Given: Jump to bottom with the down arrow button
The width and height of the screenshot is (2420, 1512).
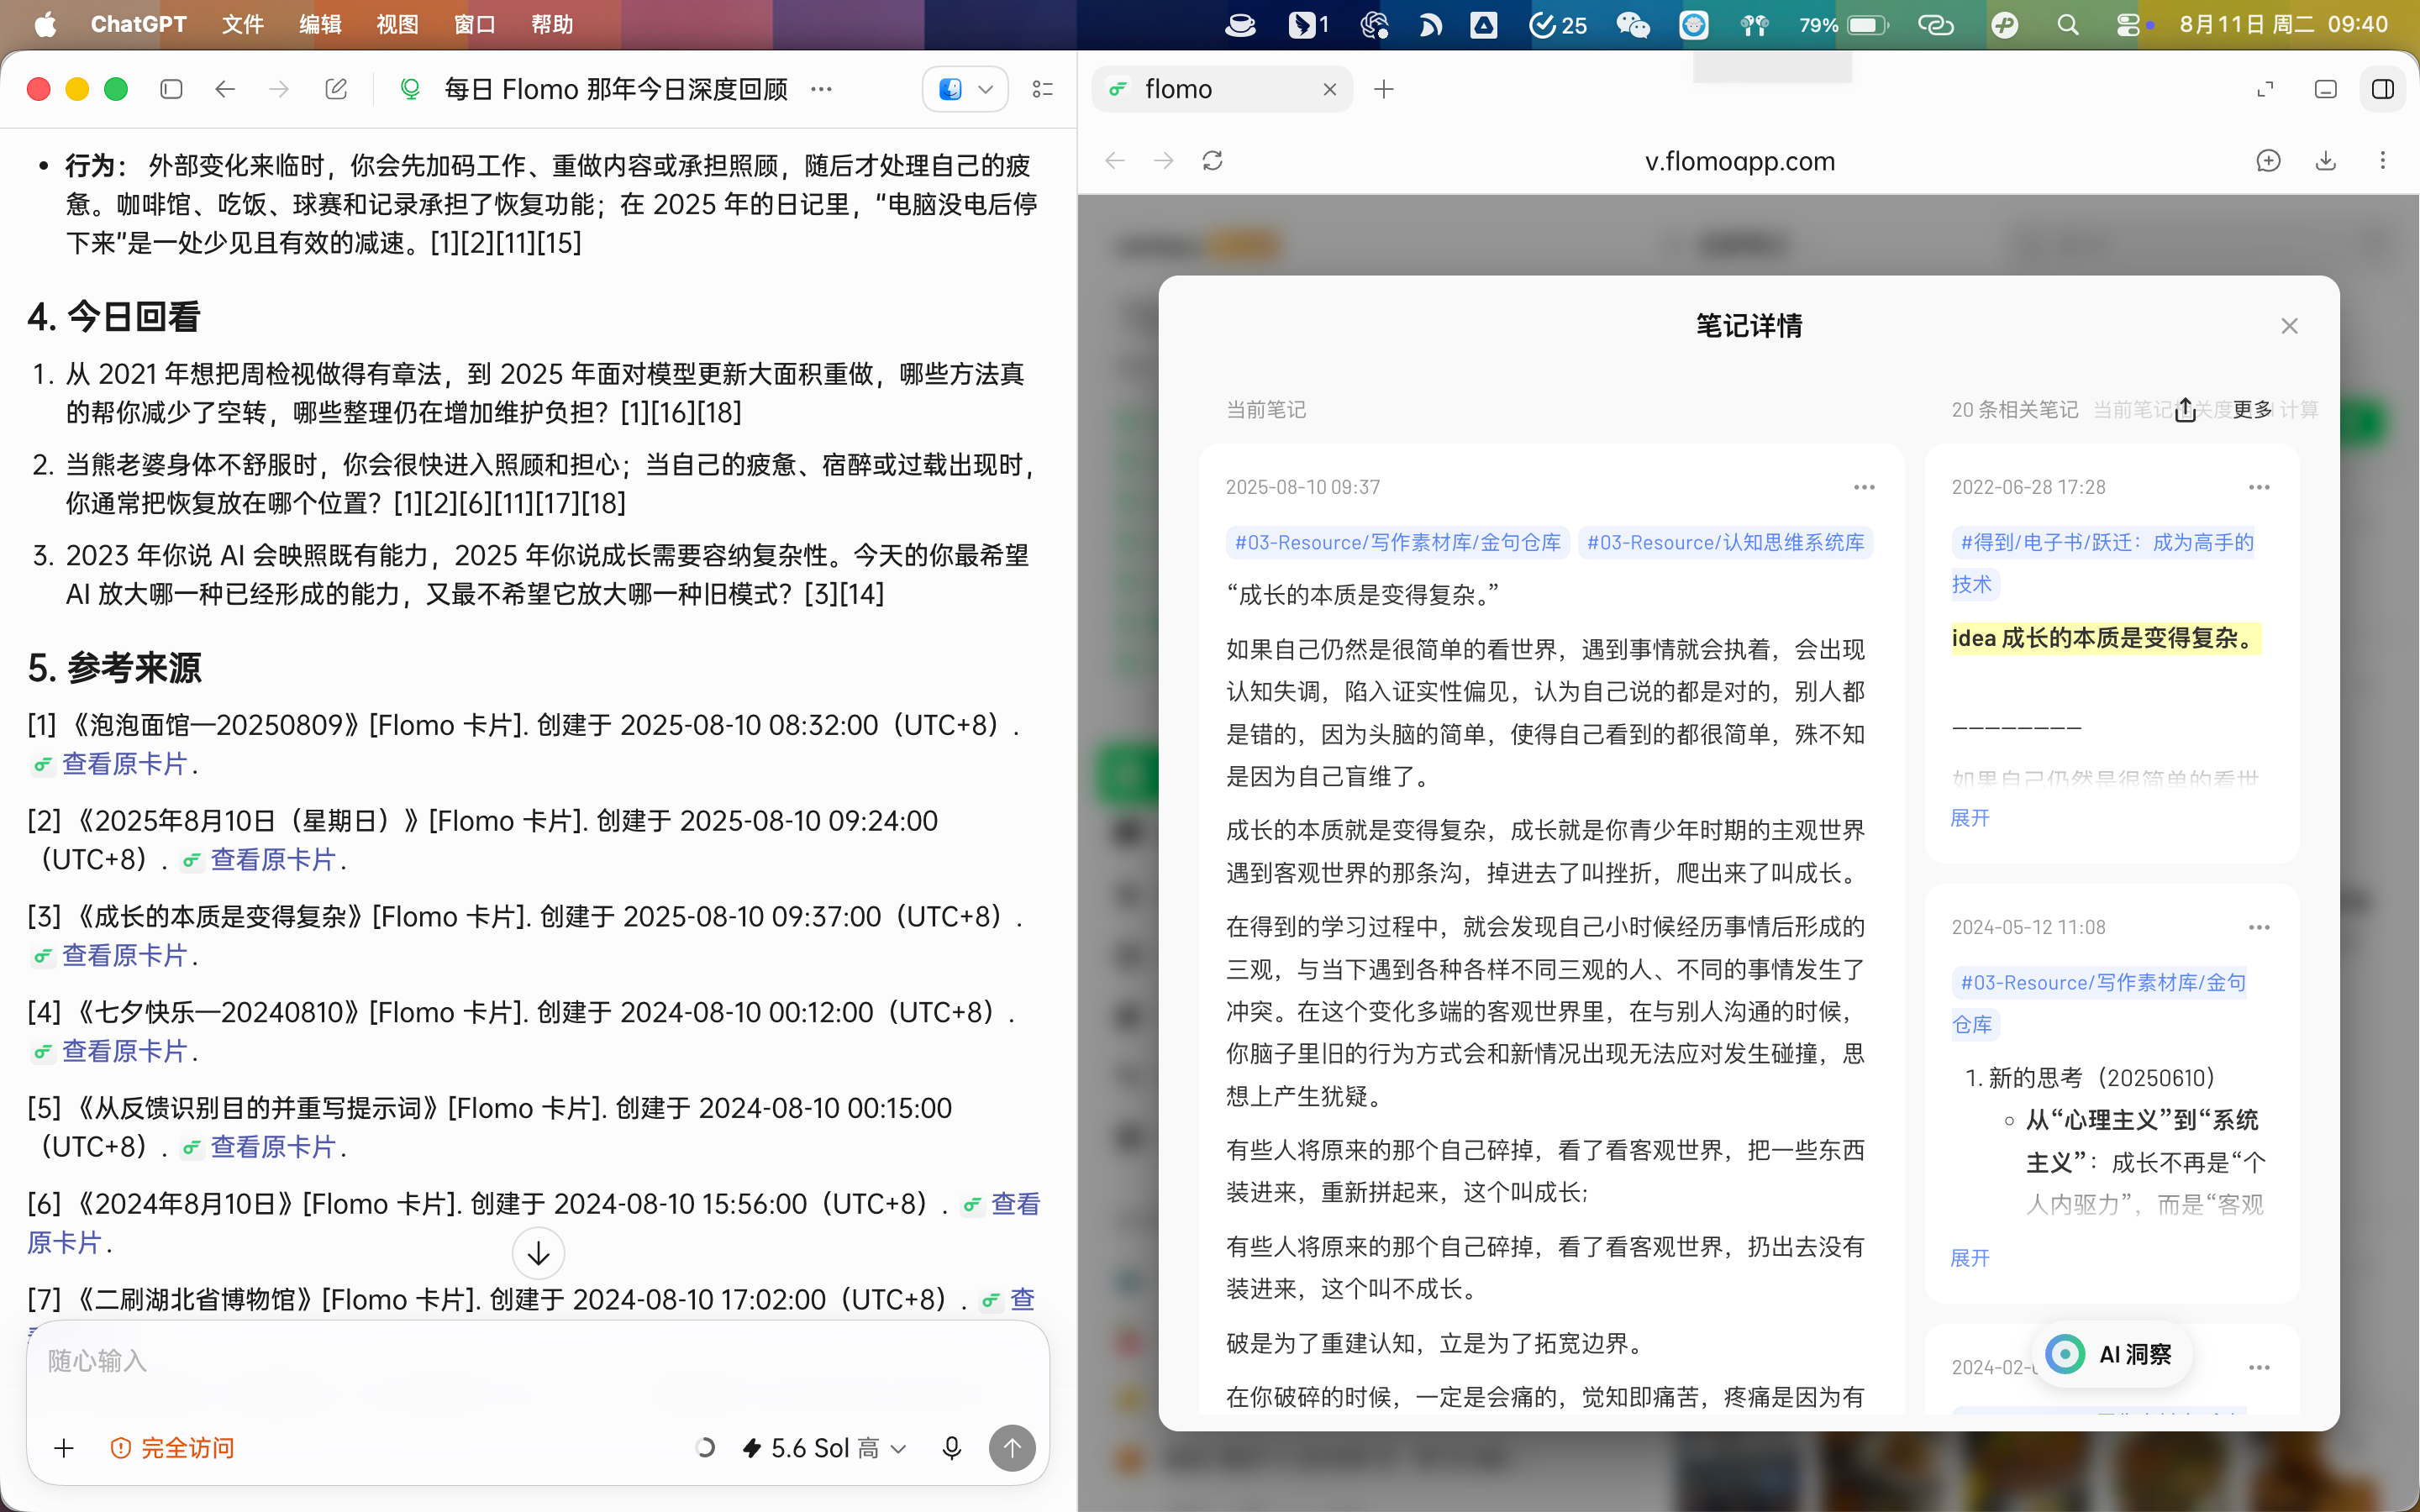Looking at the screenshot, I should (x=538, y=1253).
